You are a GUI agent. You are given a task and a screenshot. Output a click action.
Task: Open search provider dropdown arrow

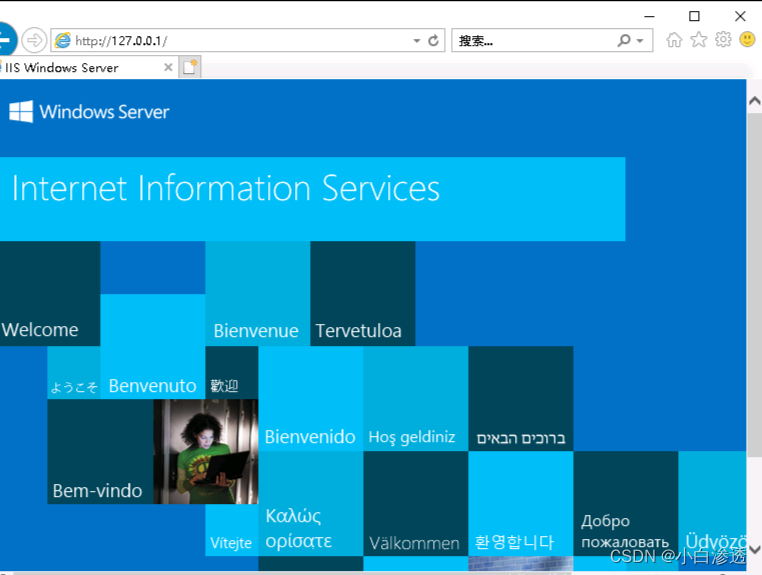(x=640, y=41)
